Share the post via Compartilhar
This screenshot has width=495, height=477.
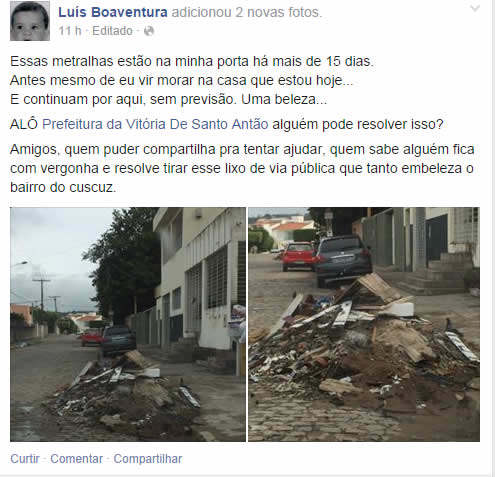148,459
